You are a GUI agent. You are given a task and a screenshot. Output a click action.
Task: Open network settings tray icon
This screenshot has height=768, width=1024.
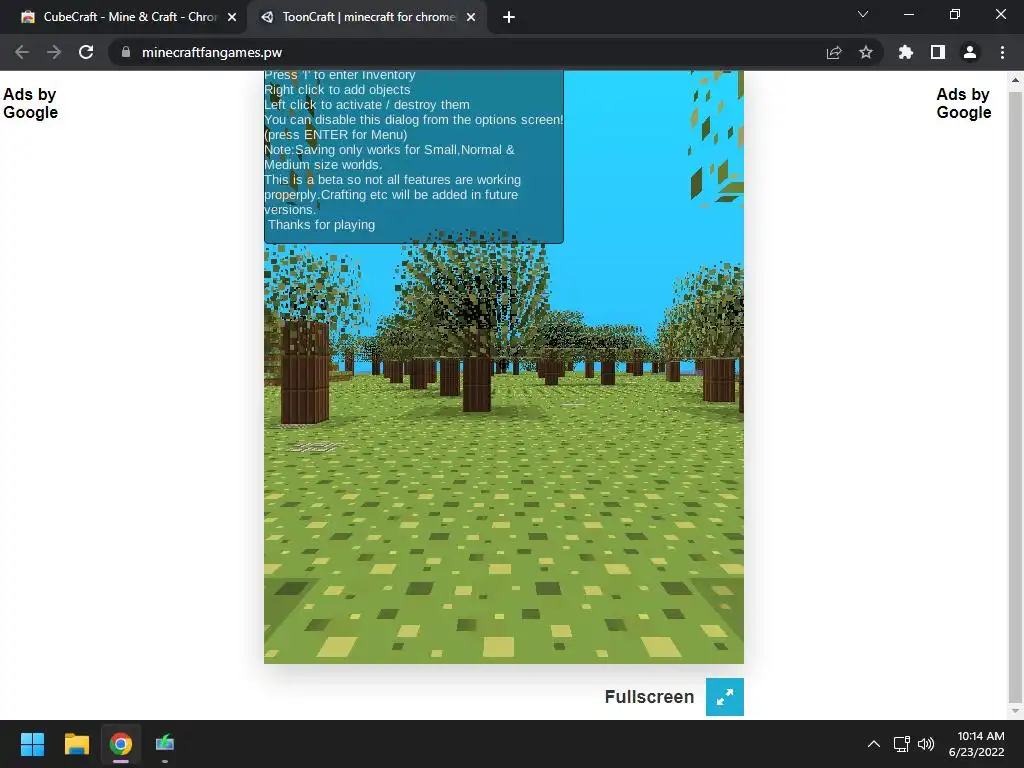pyautogui.click(x=902, y=744)
